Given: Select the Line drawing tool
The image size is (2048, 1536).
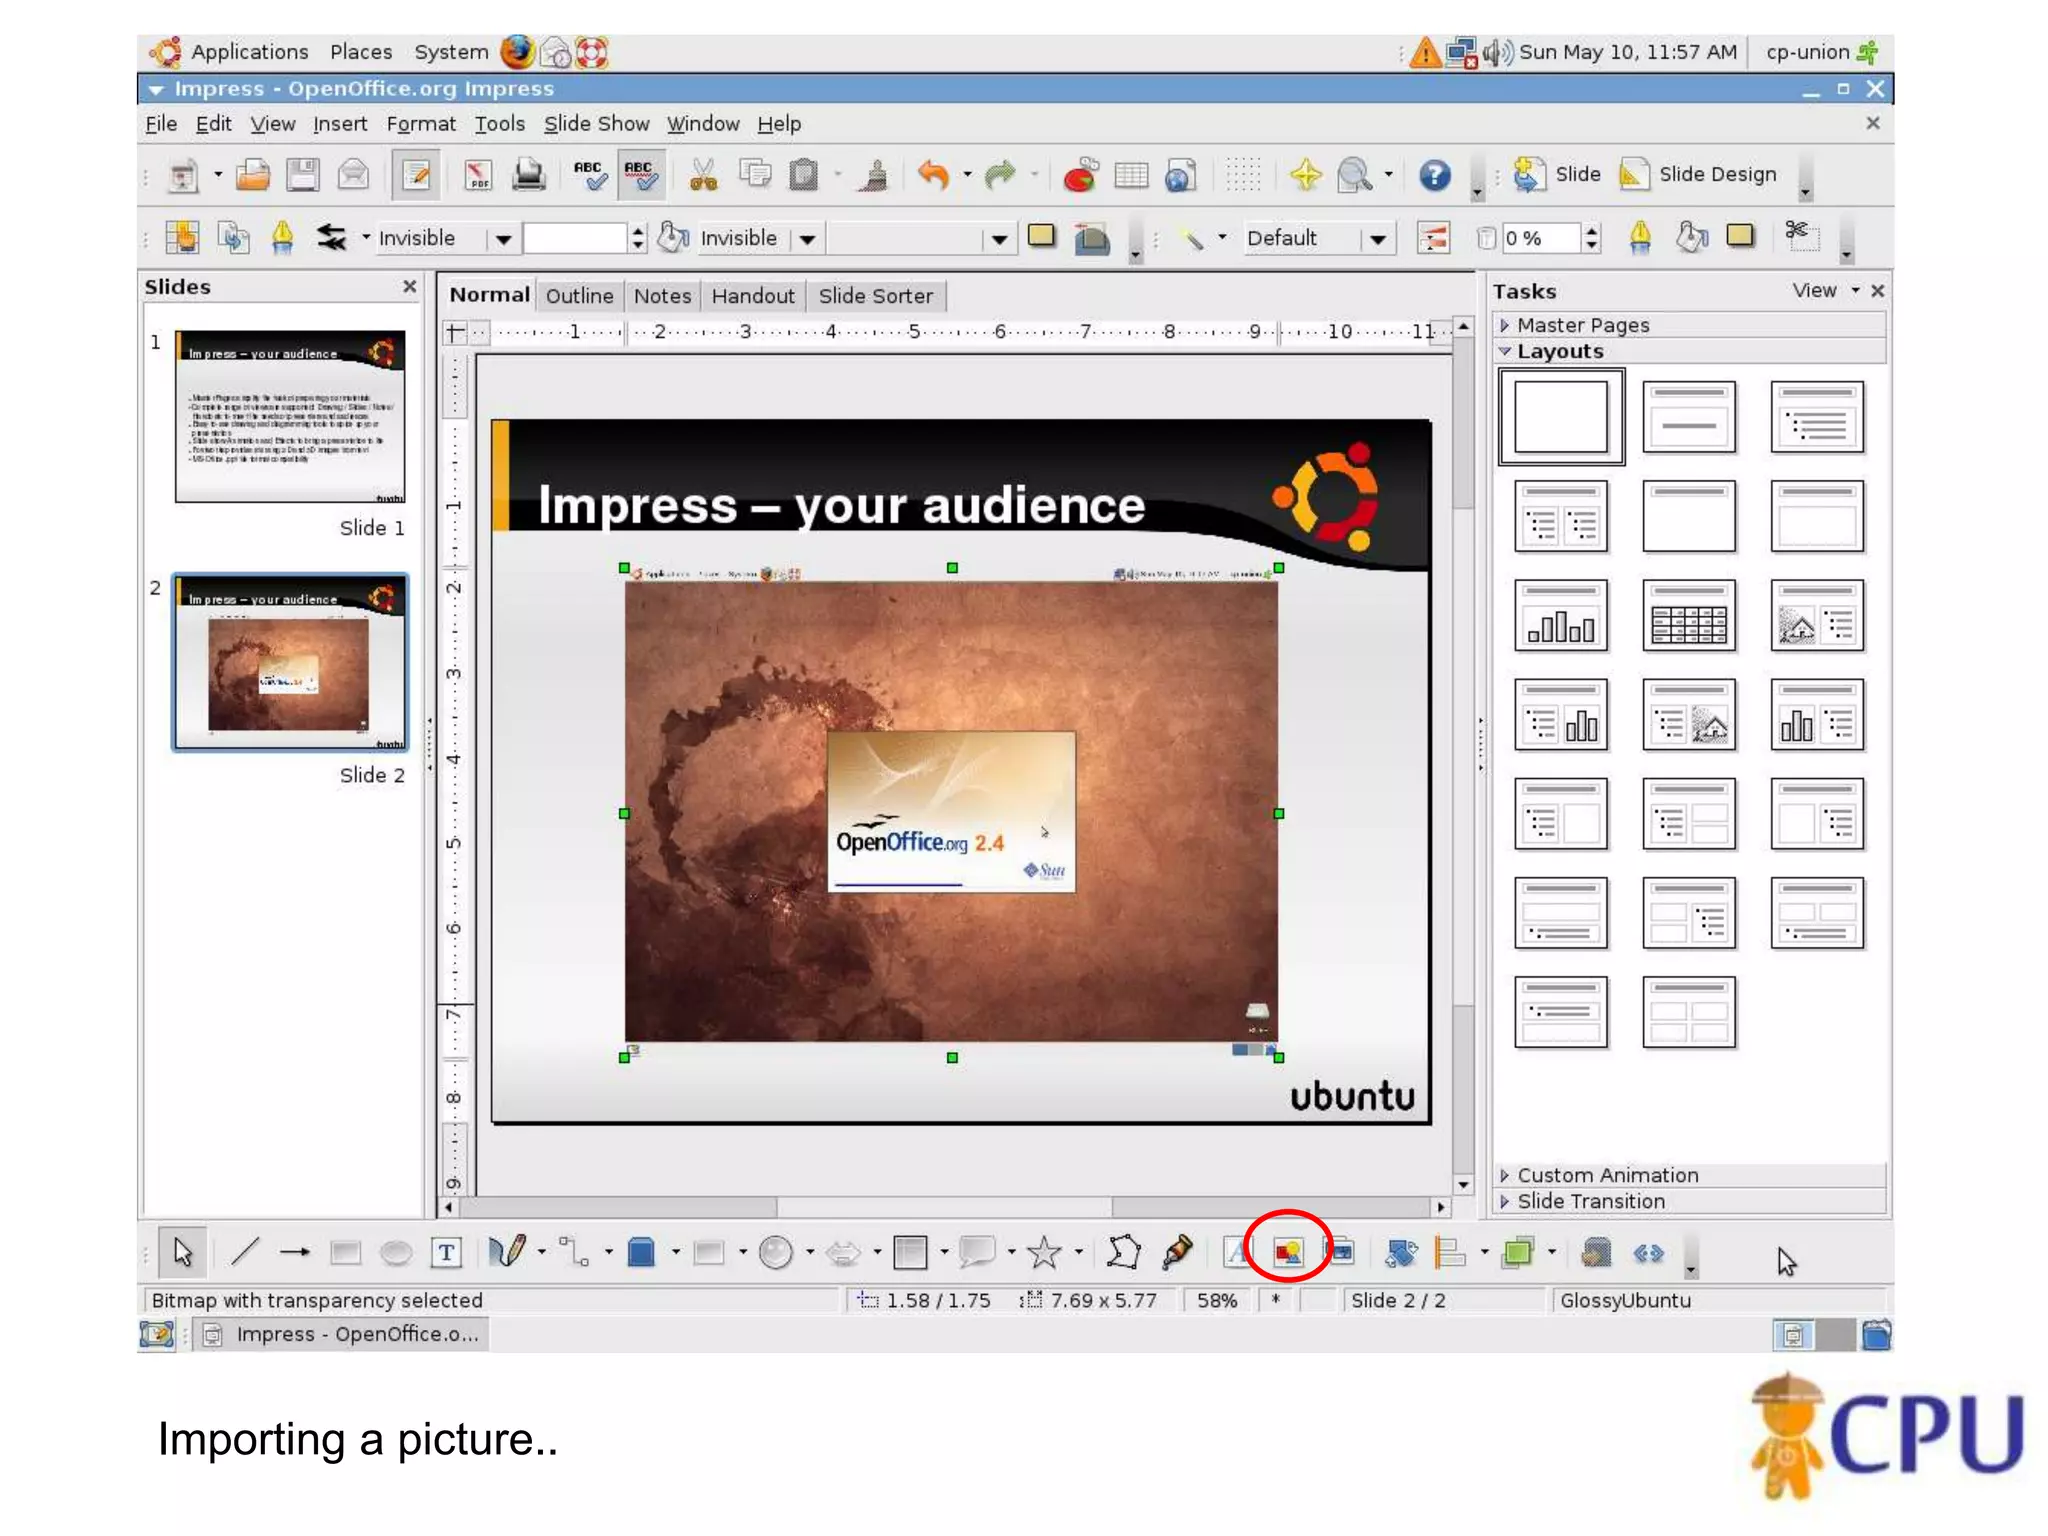Looking at the screenshot, I should click(x=244, y=1252).
